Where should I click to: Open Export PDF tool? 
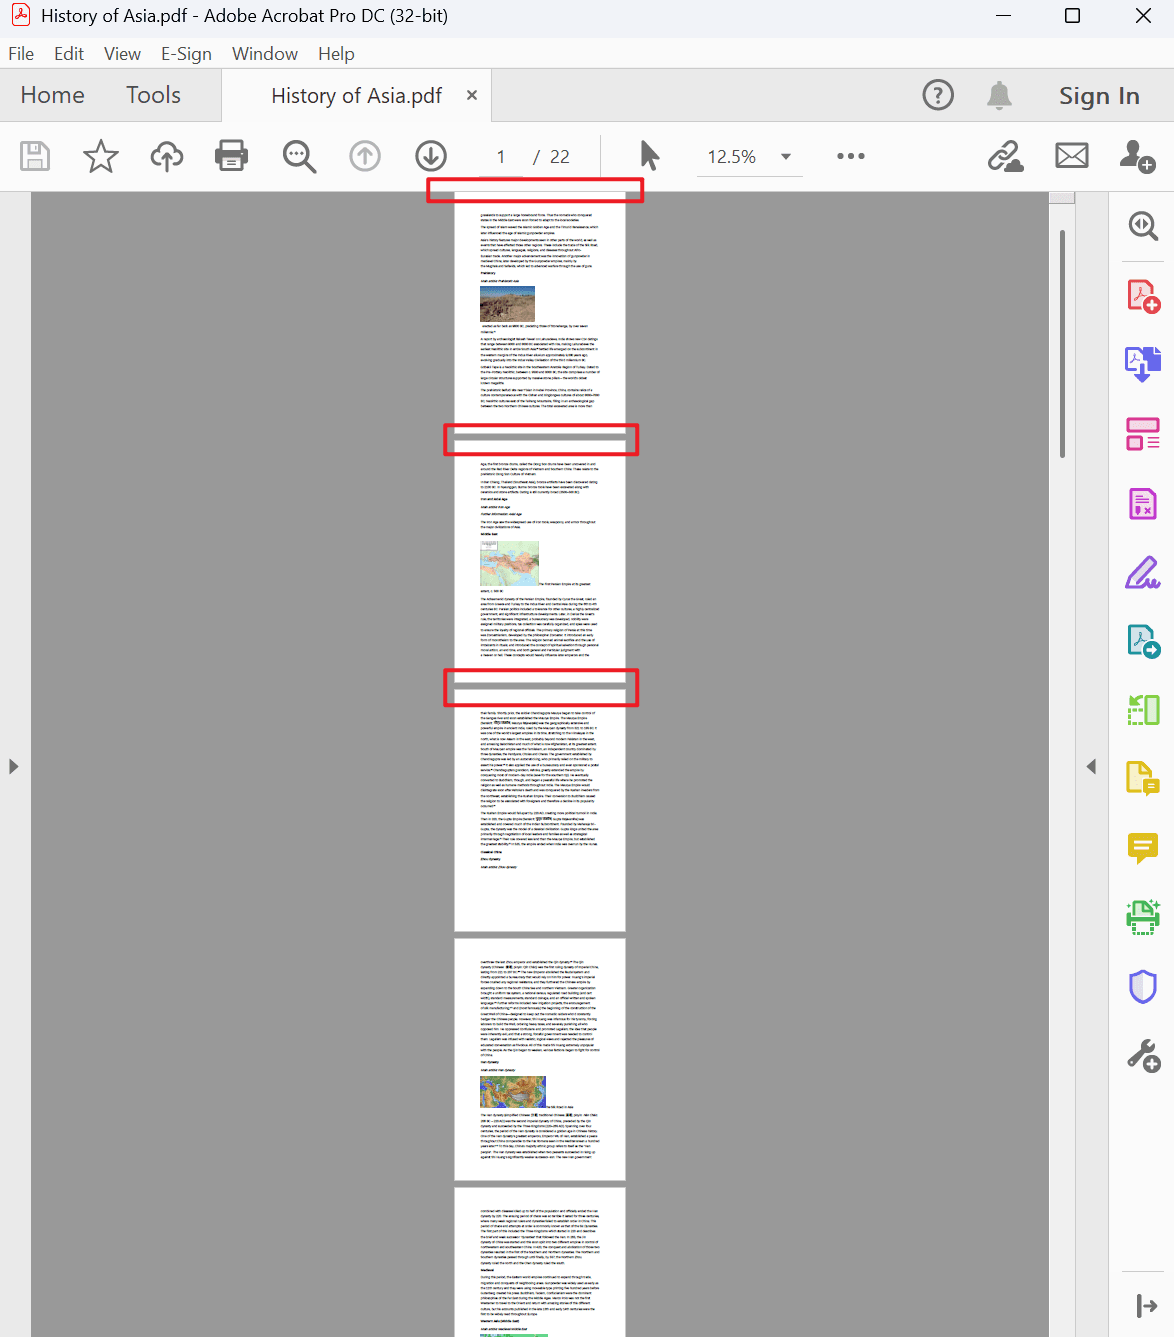1143,641
